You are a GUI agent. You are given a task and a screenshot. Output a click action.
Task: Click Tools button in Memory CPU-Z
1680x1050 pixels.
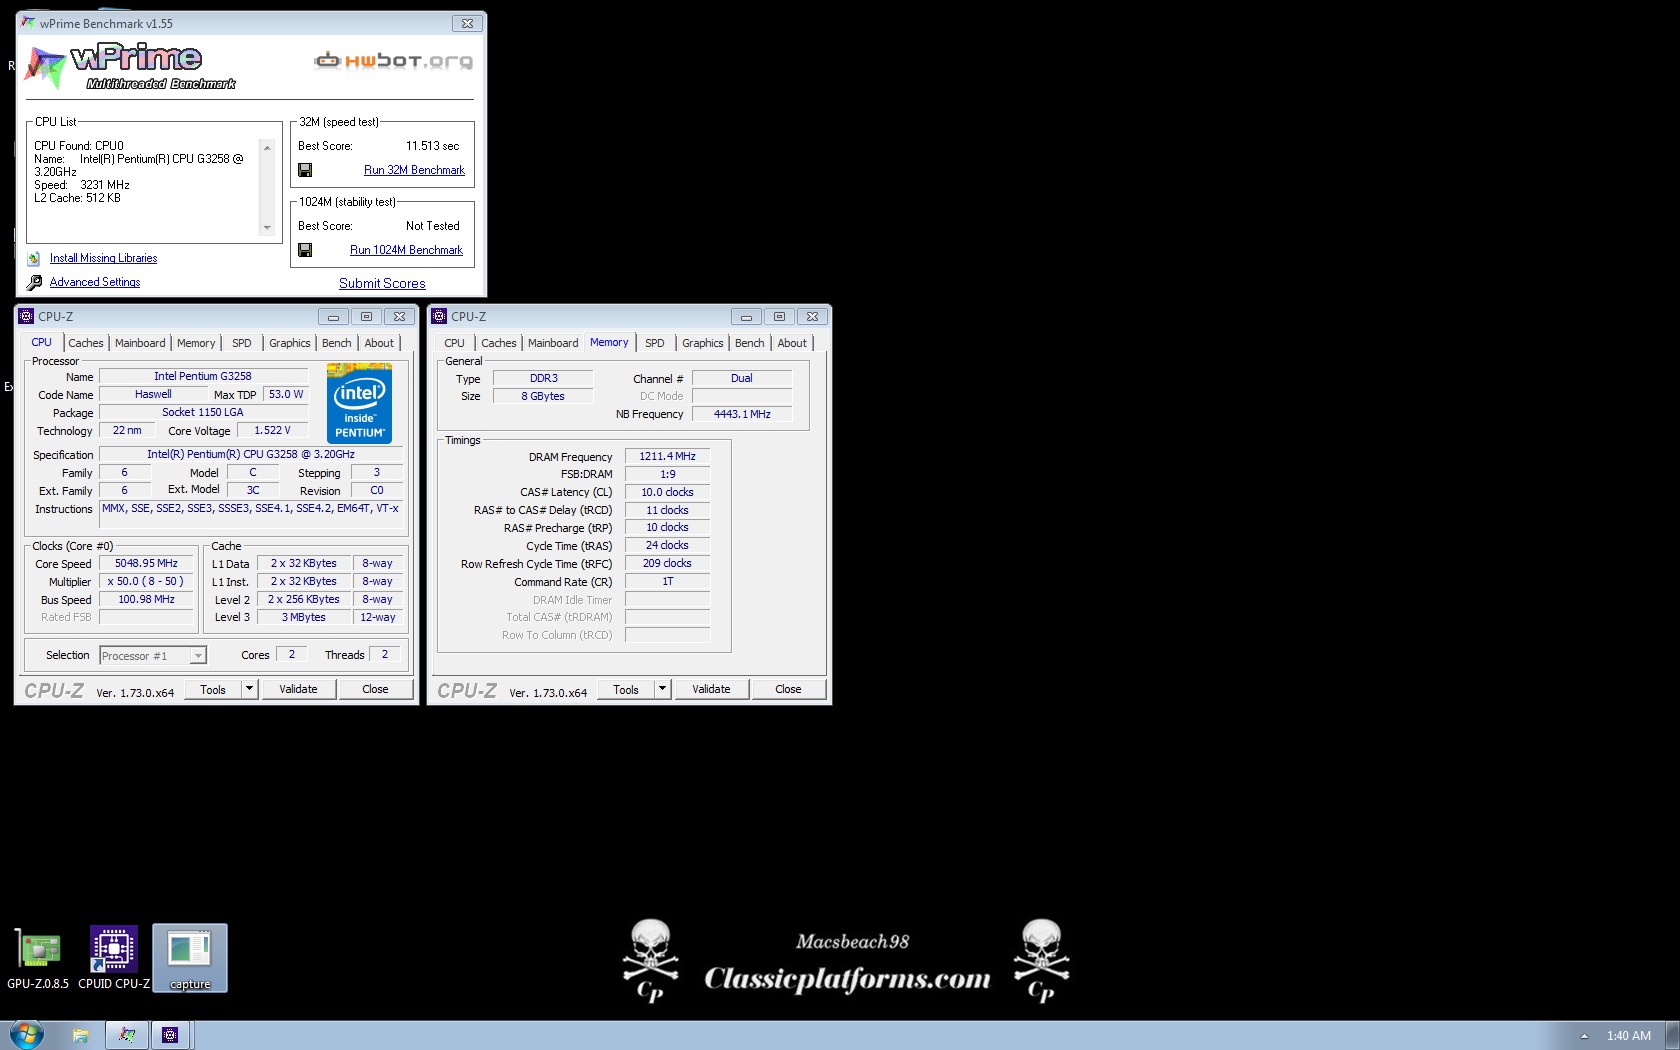pyautogui.click(x=626, y=689)
